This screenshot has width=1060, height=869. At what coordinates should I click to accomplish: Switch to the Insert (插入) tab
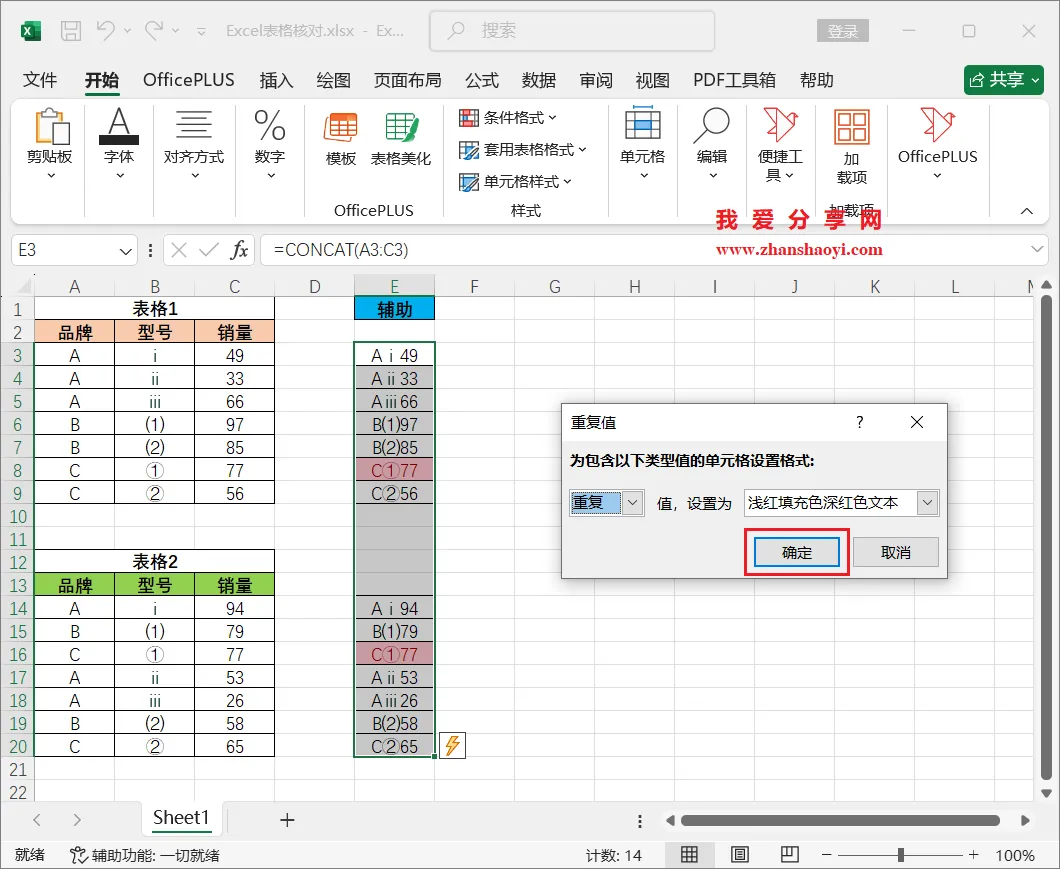[x=276, y=80]
